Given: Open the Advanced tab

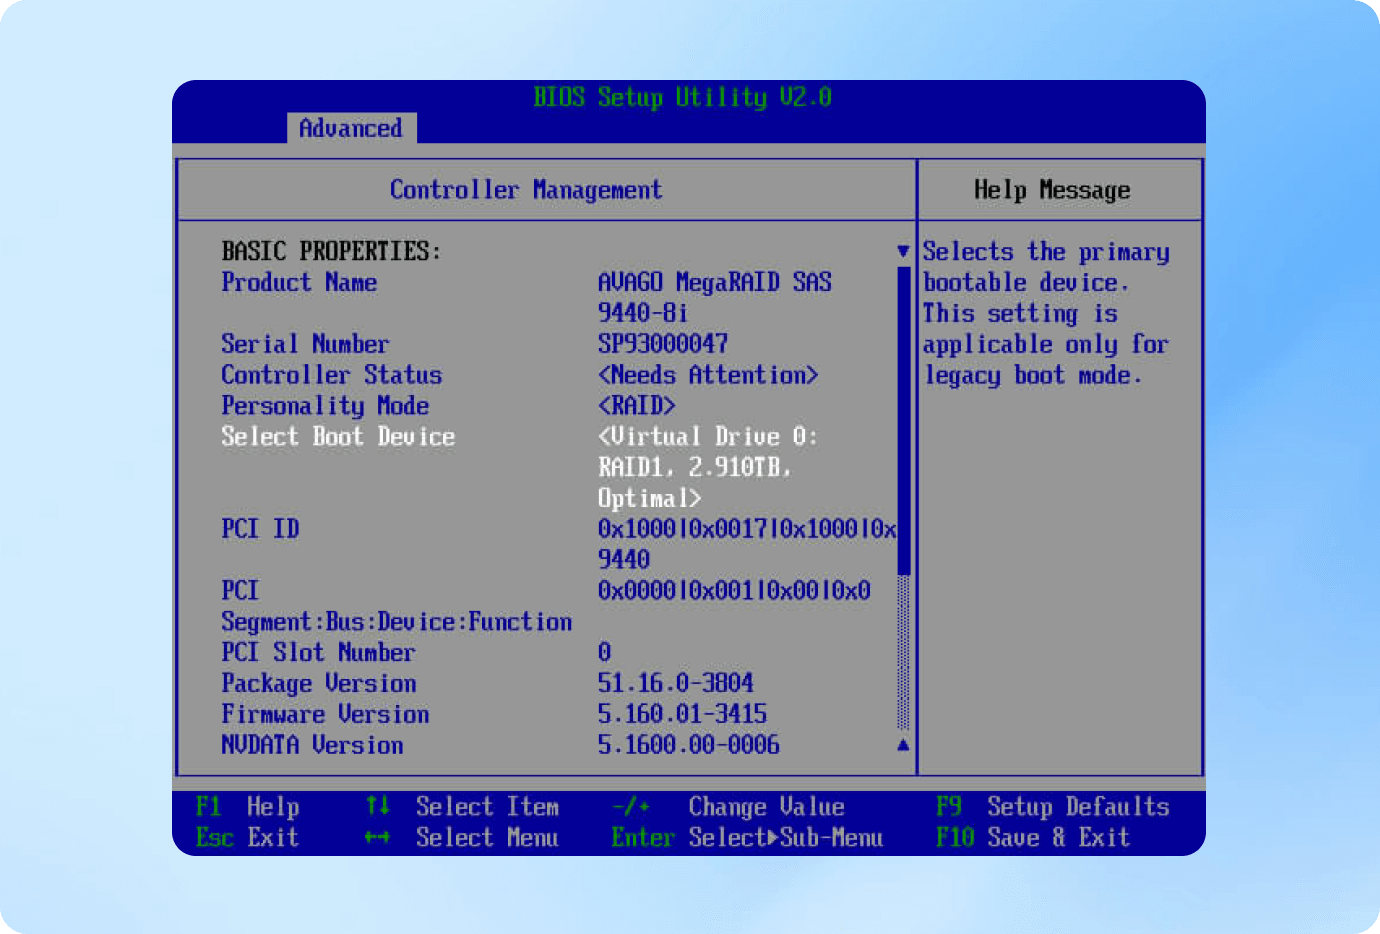Looking at the screenshot, I should pyautogui.click(x=351, y=129).
